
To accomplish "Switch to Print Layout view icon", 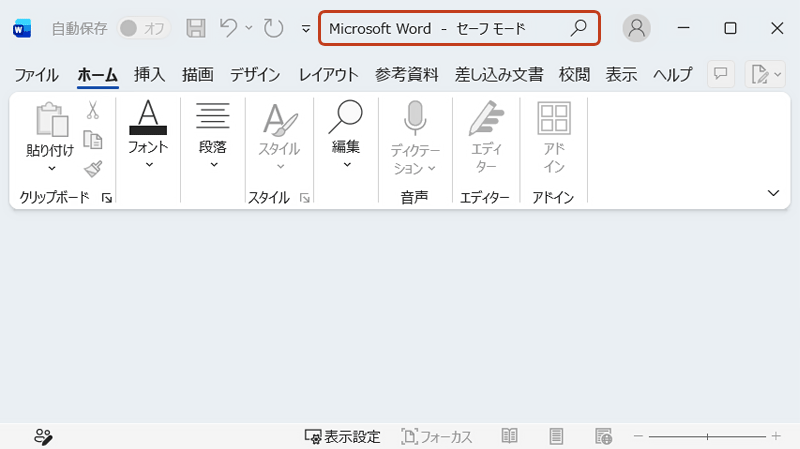I will pyautogui.click(x=556, y=436).
